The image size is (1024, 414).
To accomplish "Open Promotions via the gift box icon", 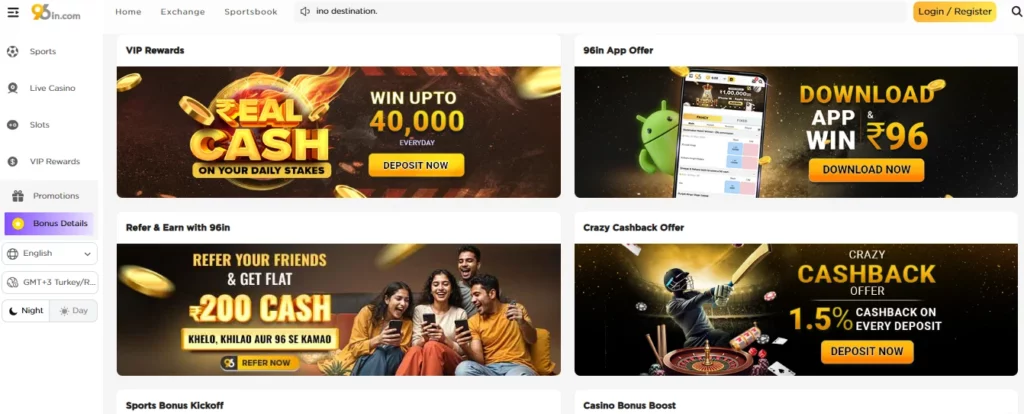I will coord(18,196).
